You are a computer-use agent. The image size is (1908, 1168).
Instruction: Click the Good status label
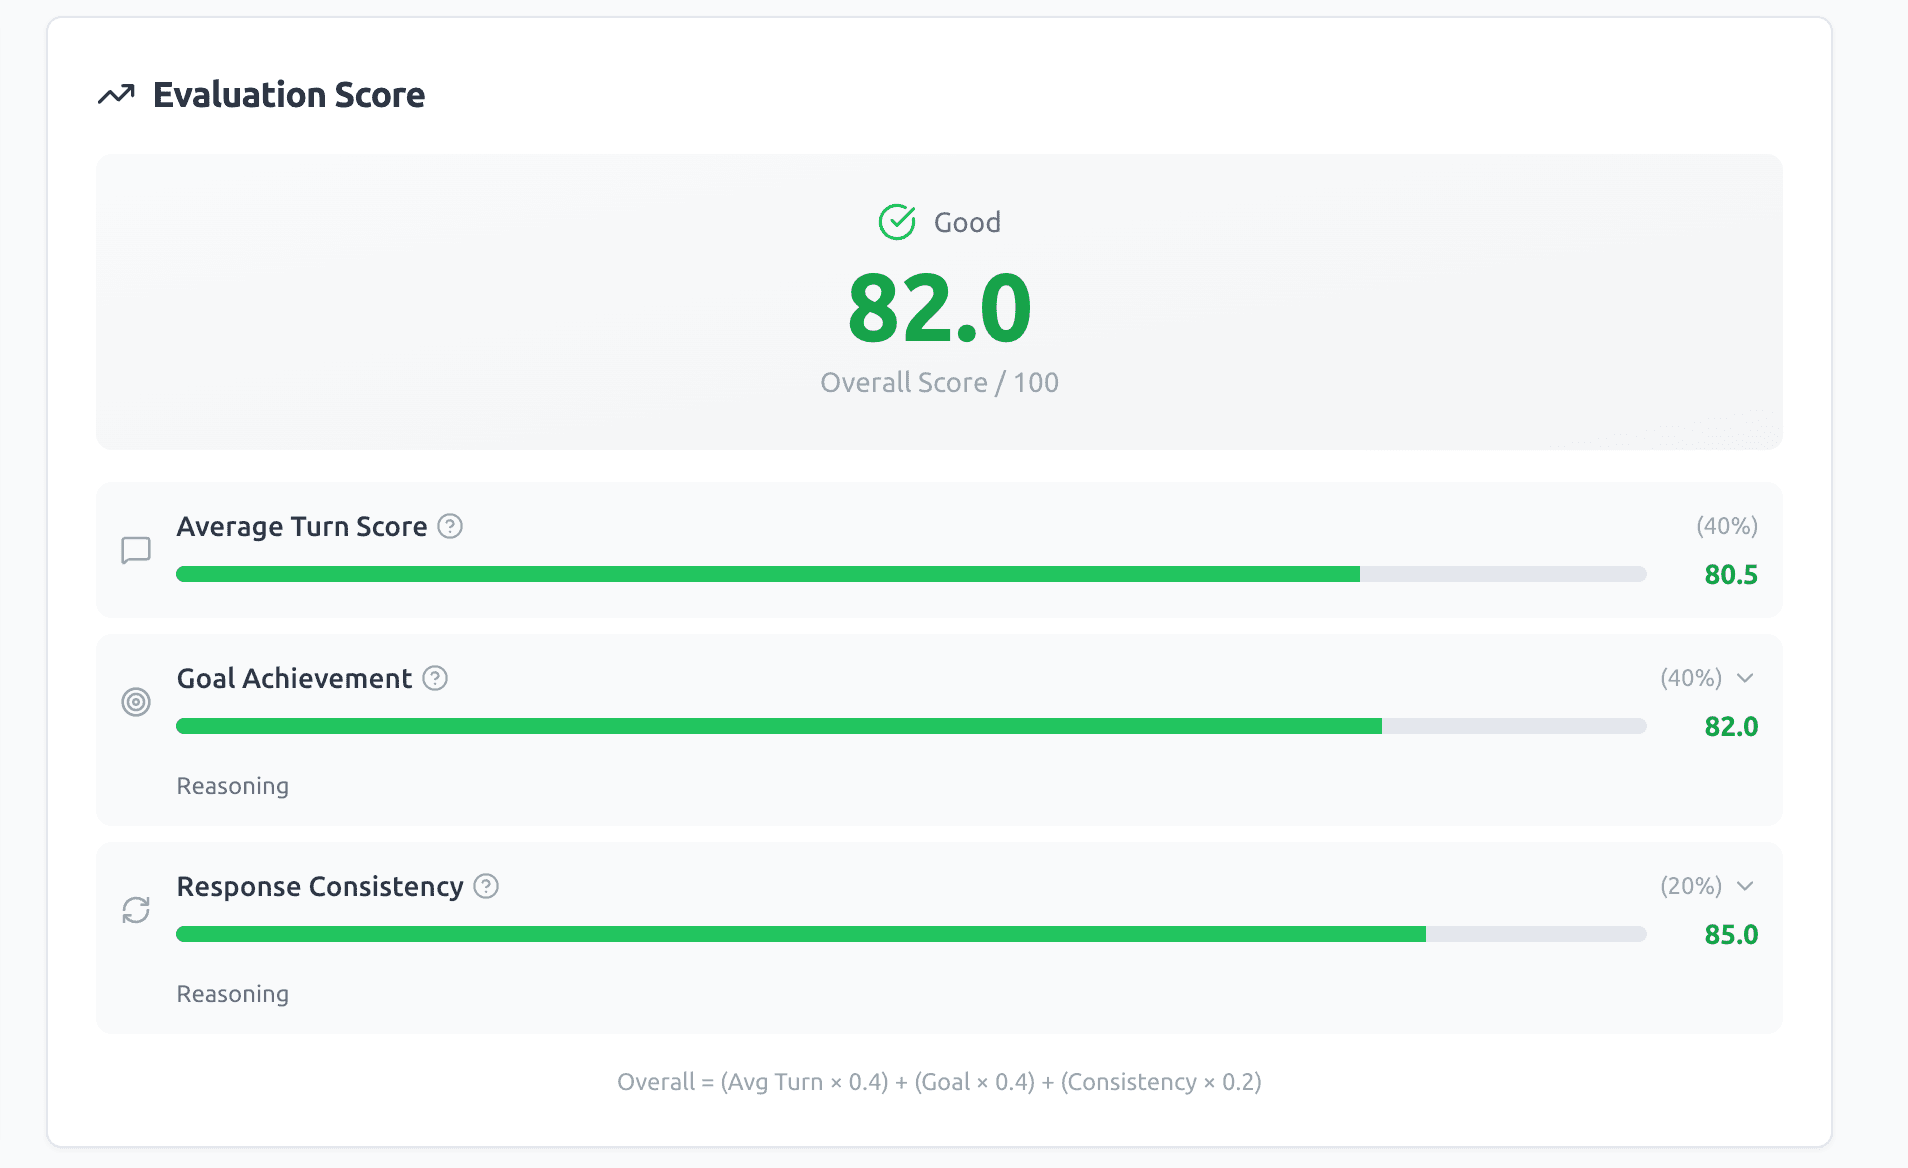pyautogui.click(x=966, y=222)
